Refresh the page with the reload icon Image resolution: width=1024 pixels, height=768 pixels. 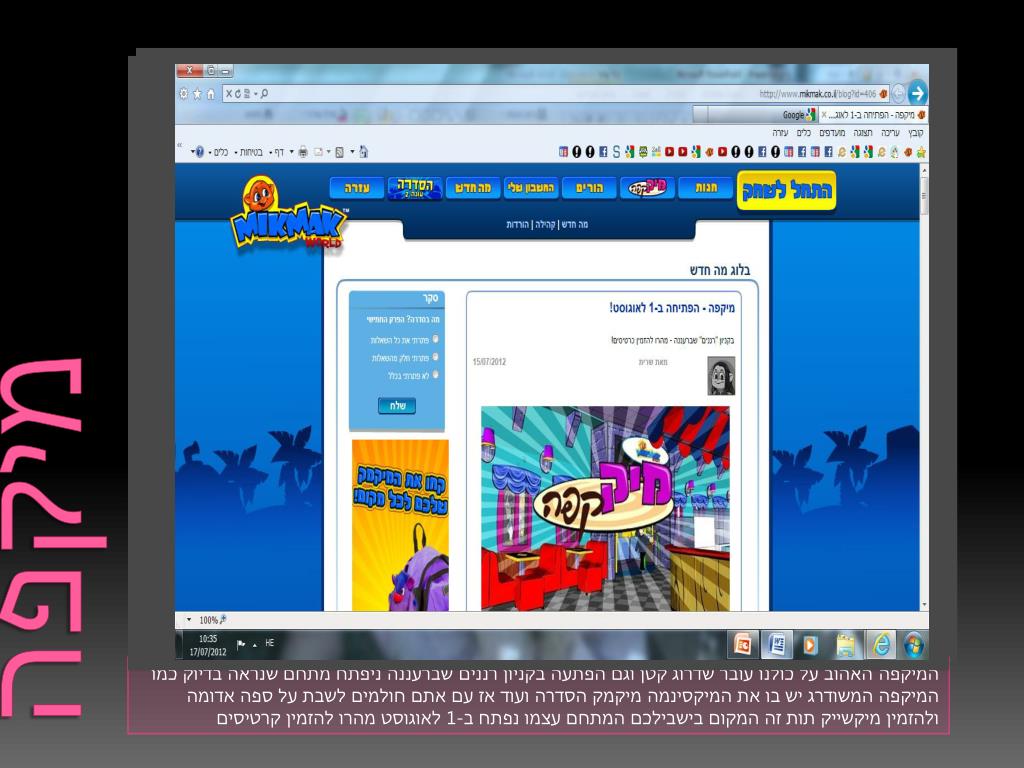pos(238,93)
